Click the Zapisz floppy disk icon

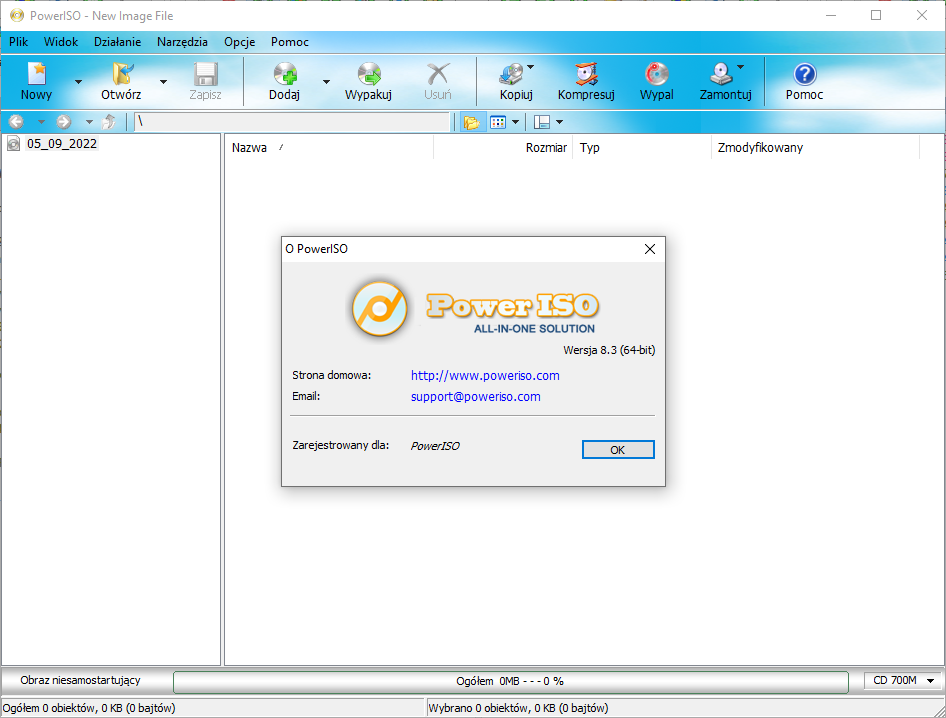click(205, 74)
